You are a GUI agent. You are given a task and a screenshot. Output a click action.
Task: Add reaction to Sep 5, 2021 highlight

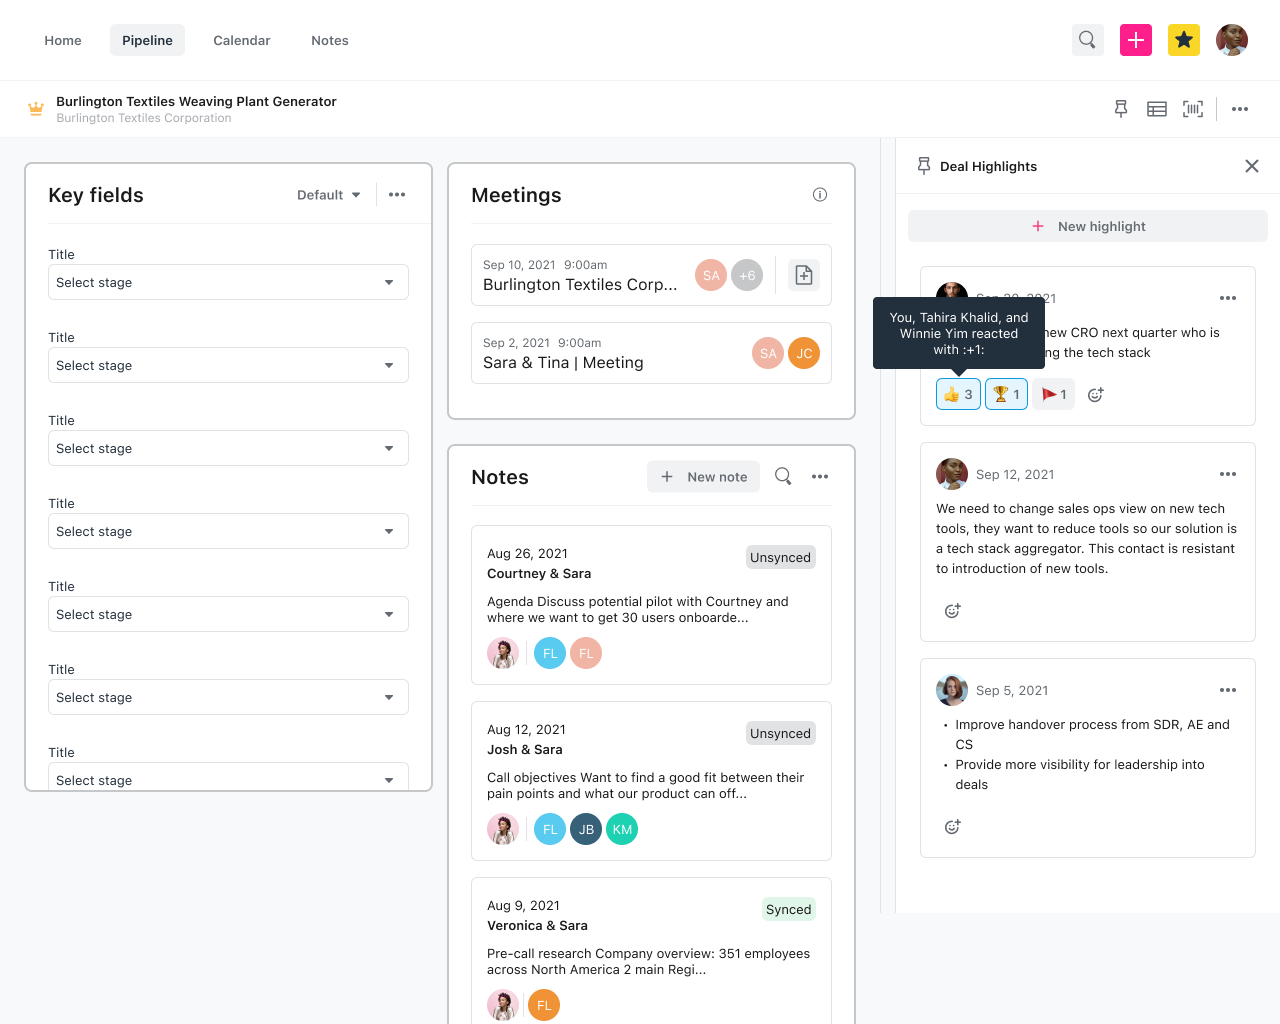coord(952,827)
